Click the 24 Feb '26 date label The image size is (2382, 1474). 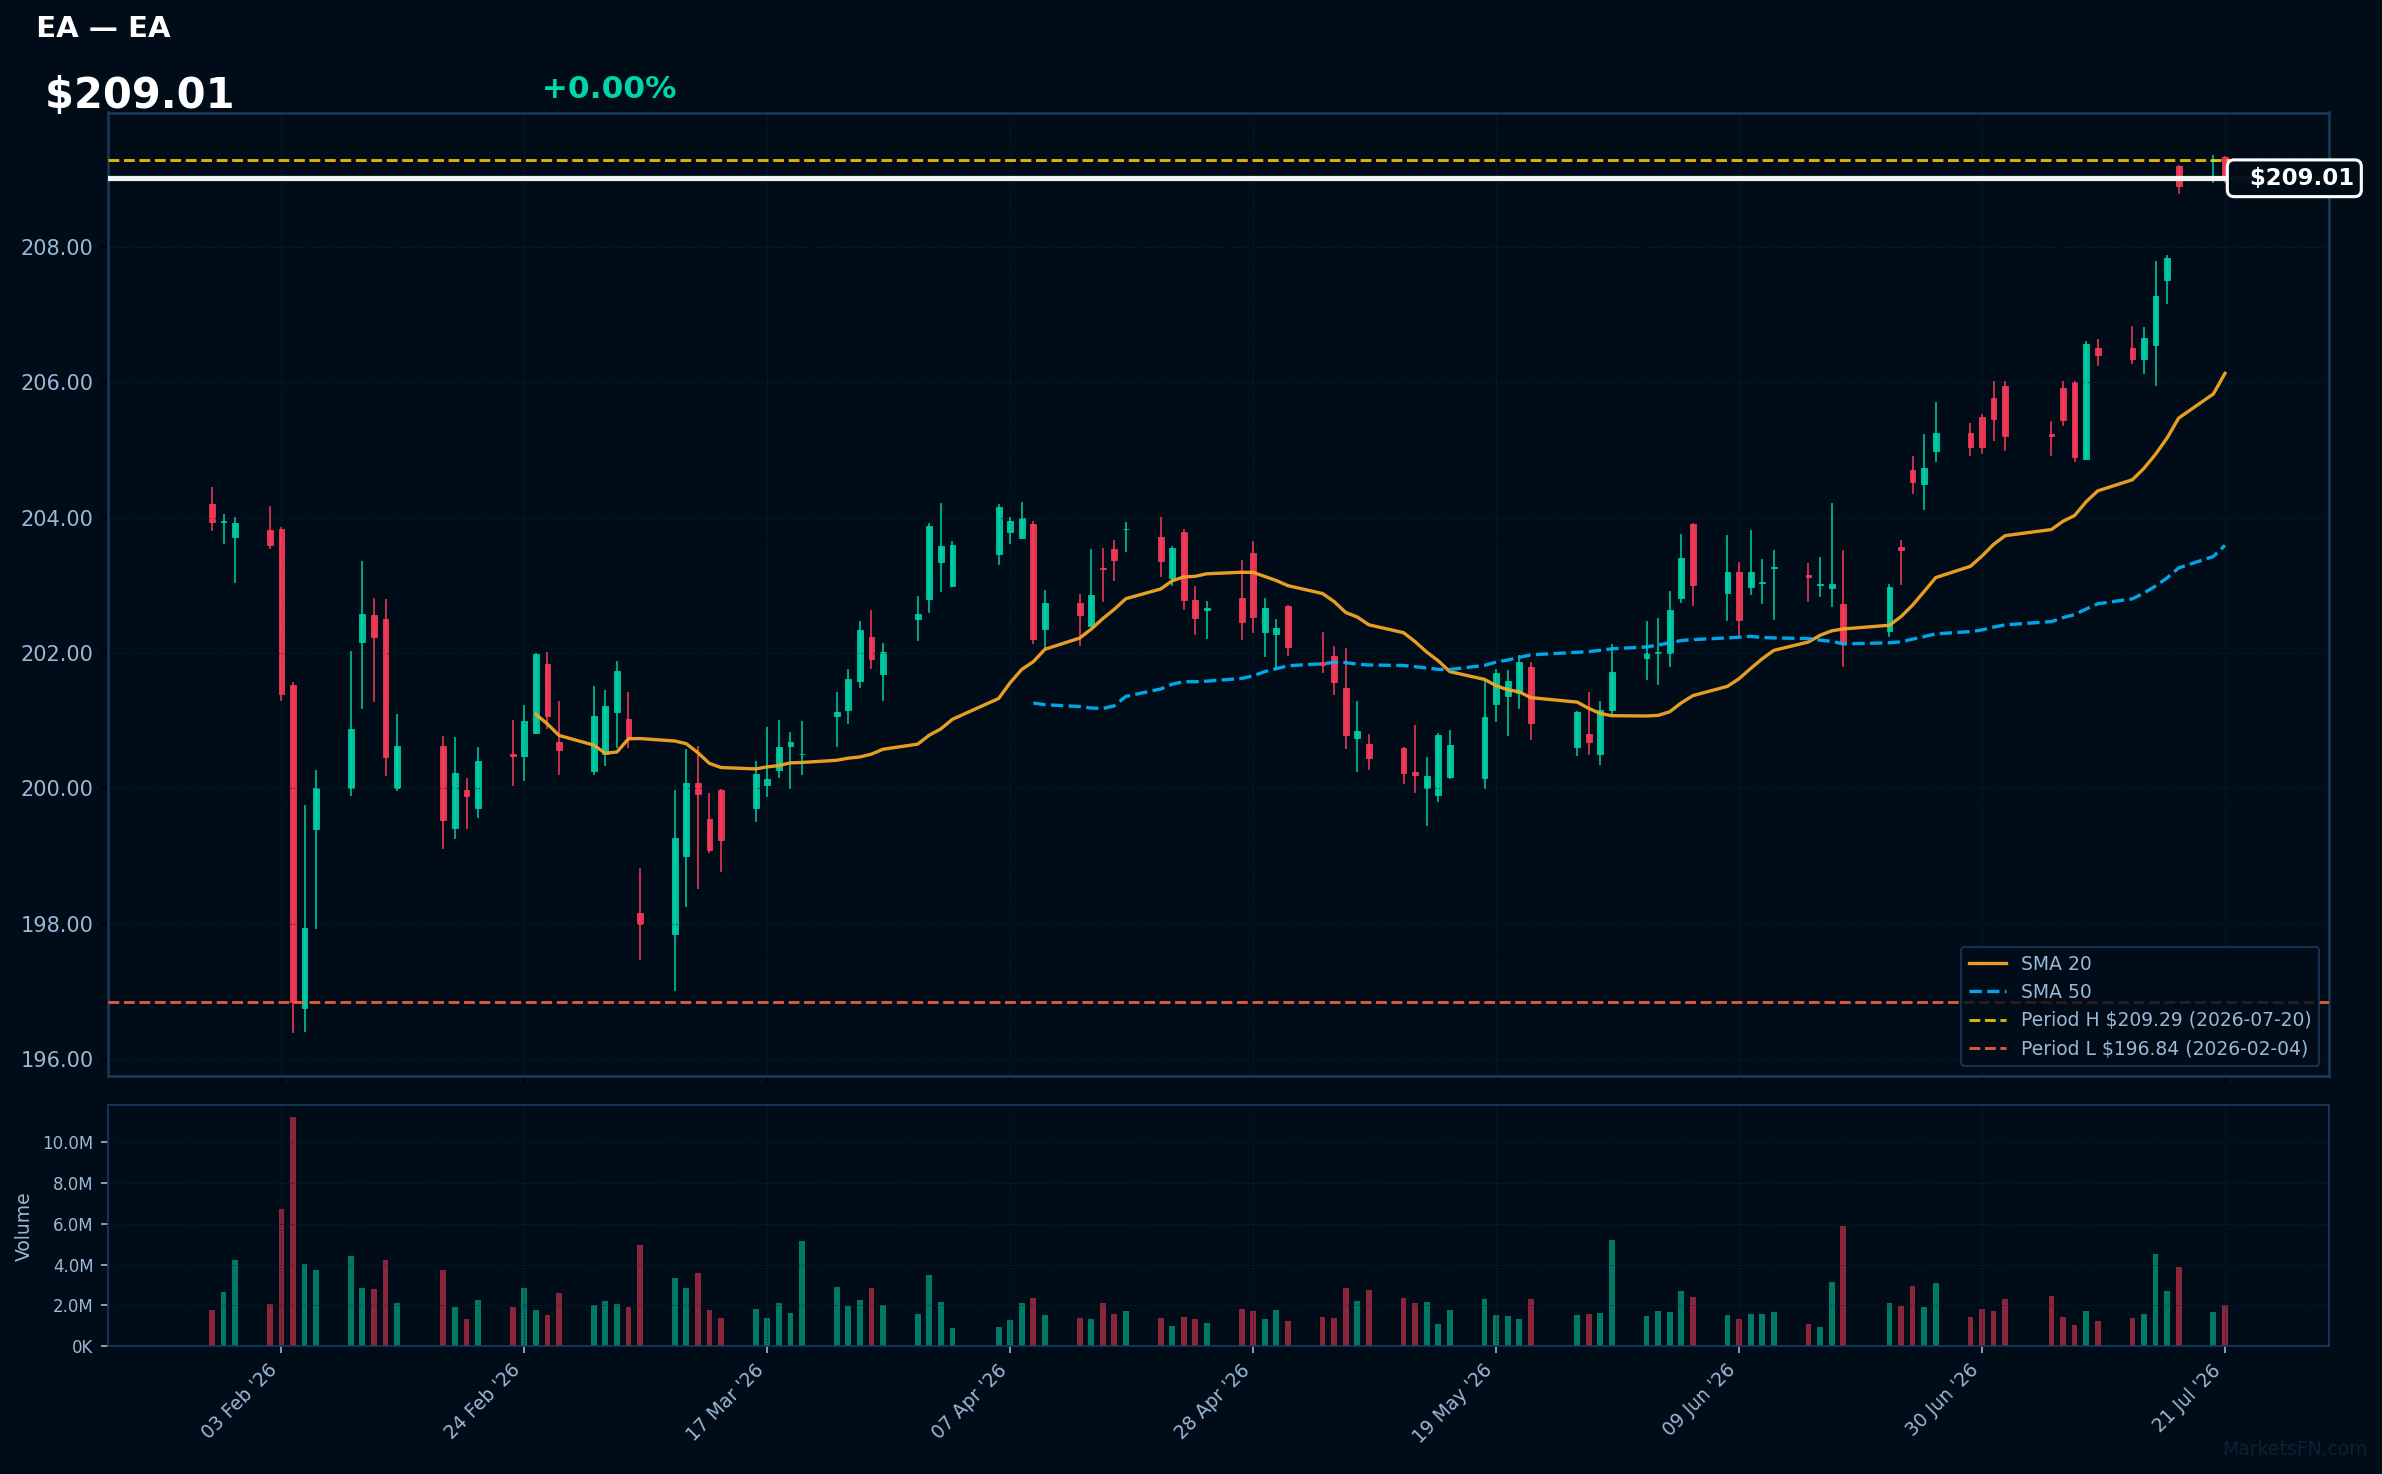click(482, 1401)
